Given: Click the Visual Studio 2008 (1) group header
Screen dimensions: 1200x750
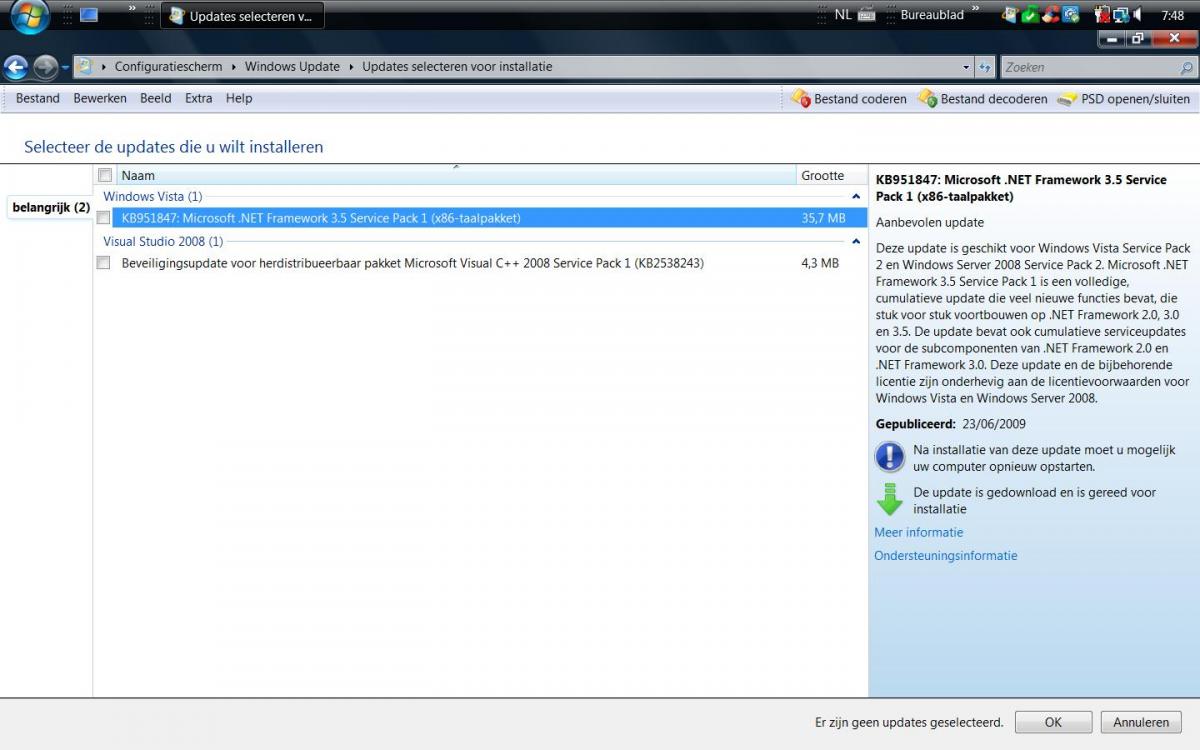Looking at the screenshot, I should (163, 241).
